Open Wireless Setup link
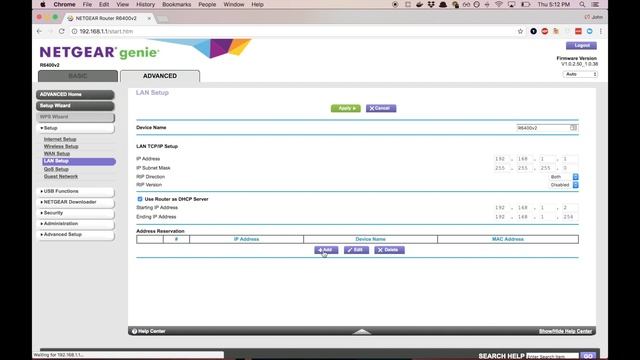Image resolution: width=640 pixels, height=360 pixels. click(61, 147)
